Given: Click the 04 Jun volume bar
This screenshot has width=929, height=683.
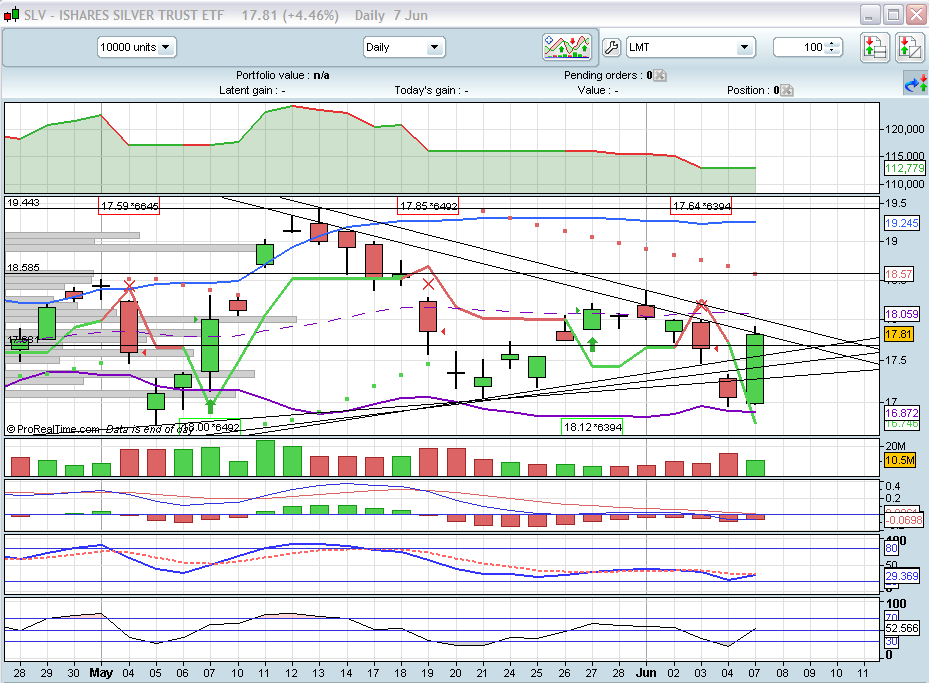Looking at the screenshot, I should [728, 464].
